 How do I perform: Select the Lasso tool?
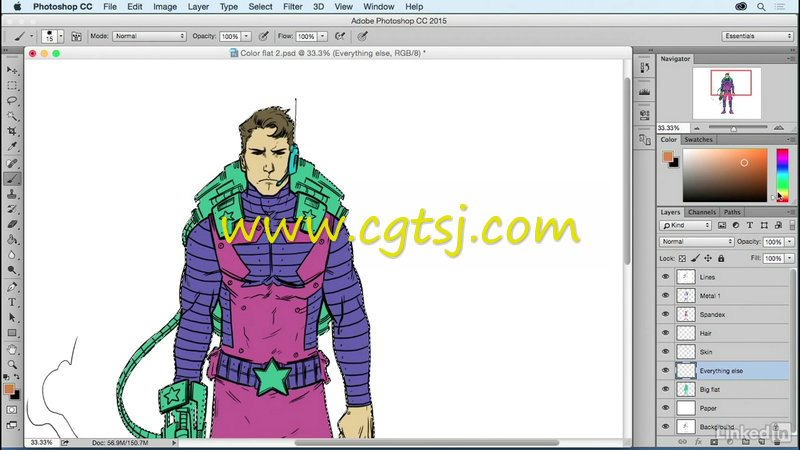tap(12, 101)
